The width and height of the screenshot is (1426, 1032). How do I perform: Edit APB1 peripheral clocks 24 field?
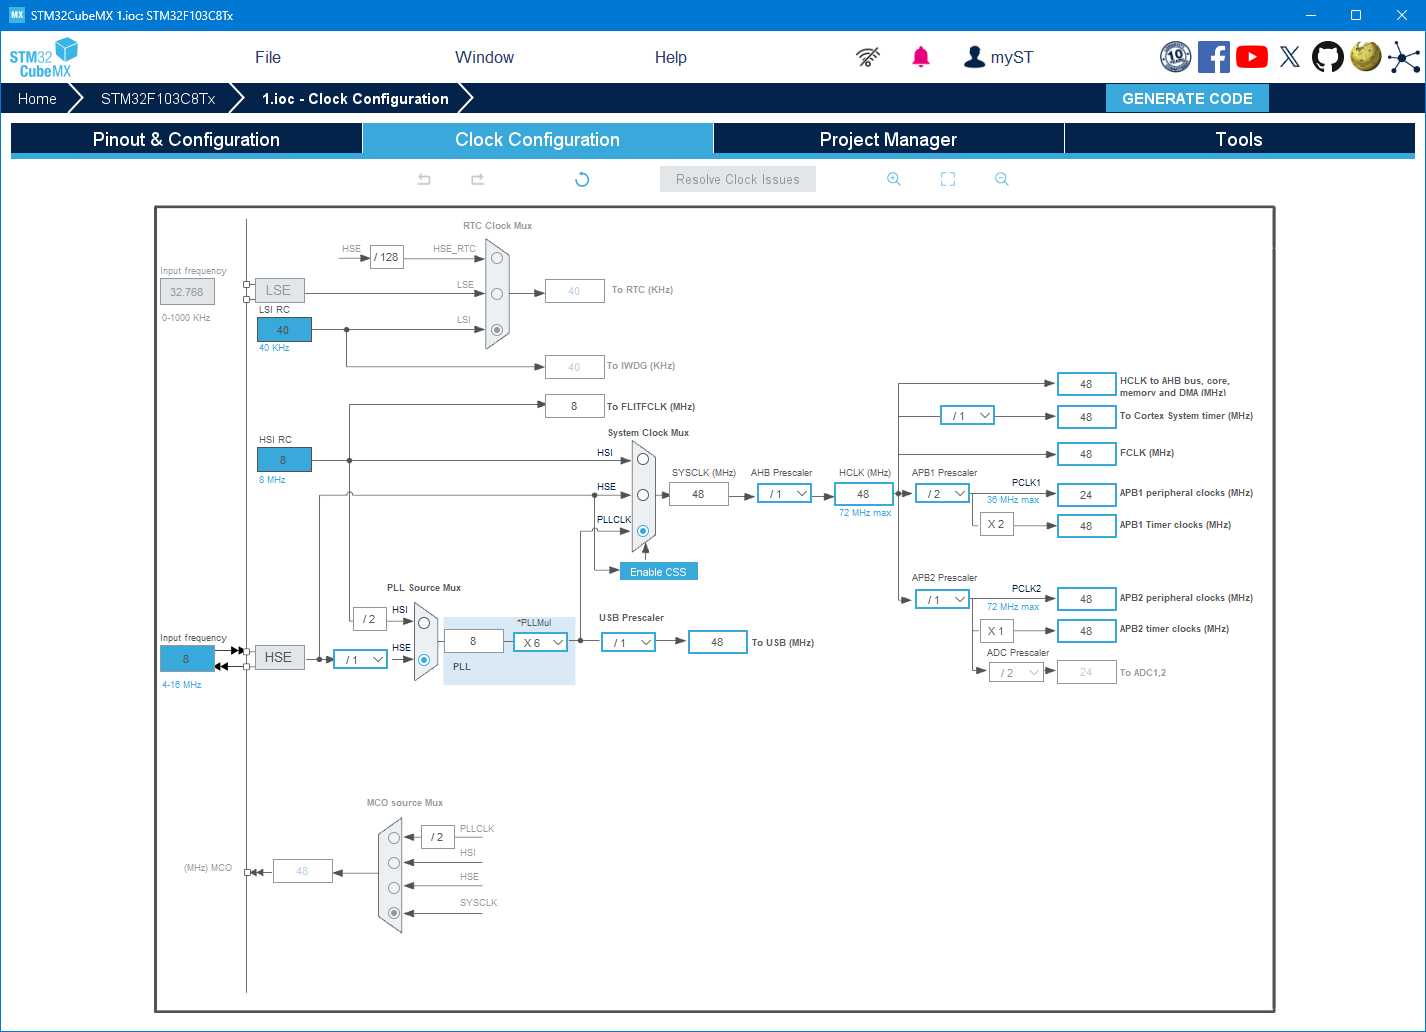(x=1086, y=494)
